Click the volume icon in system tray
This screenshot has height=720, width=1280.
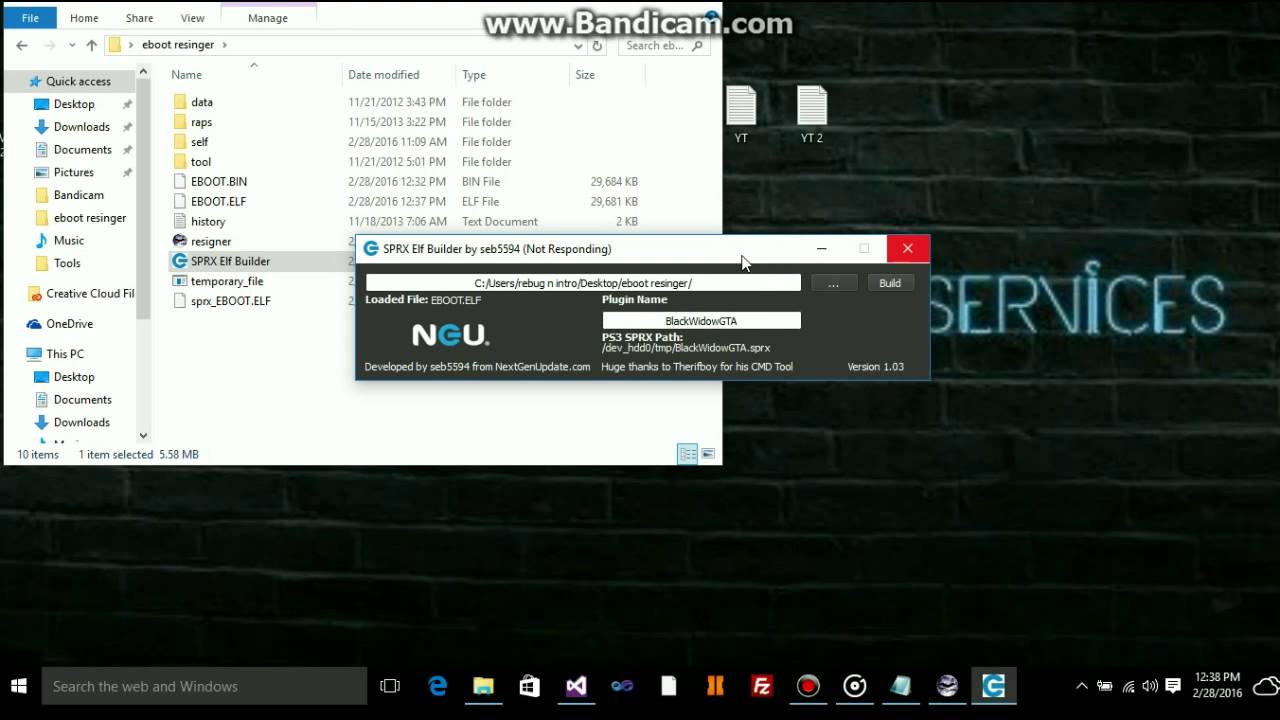[1150, 687]
